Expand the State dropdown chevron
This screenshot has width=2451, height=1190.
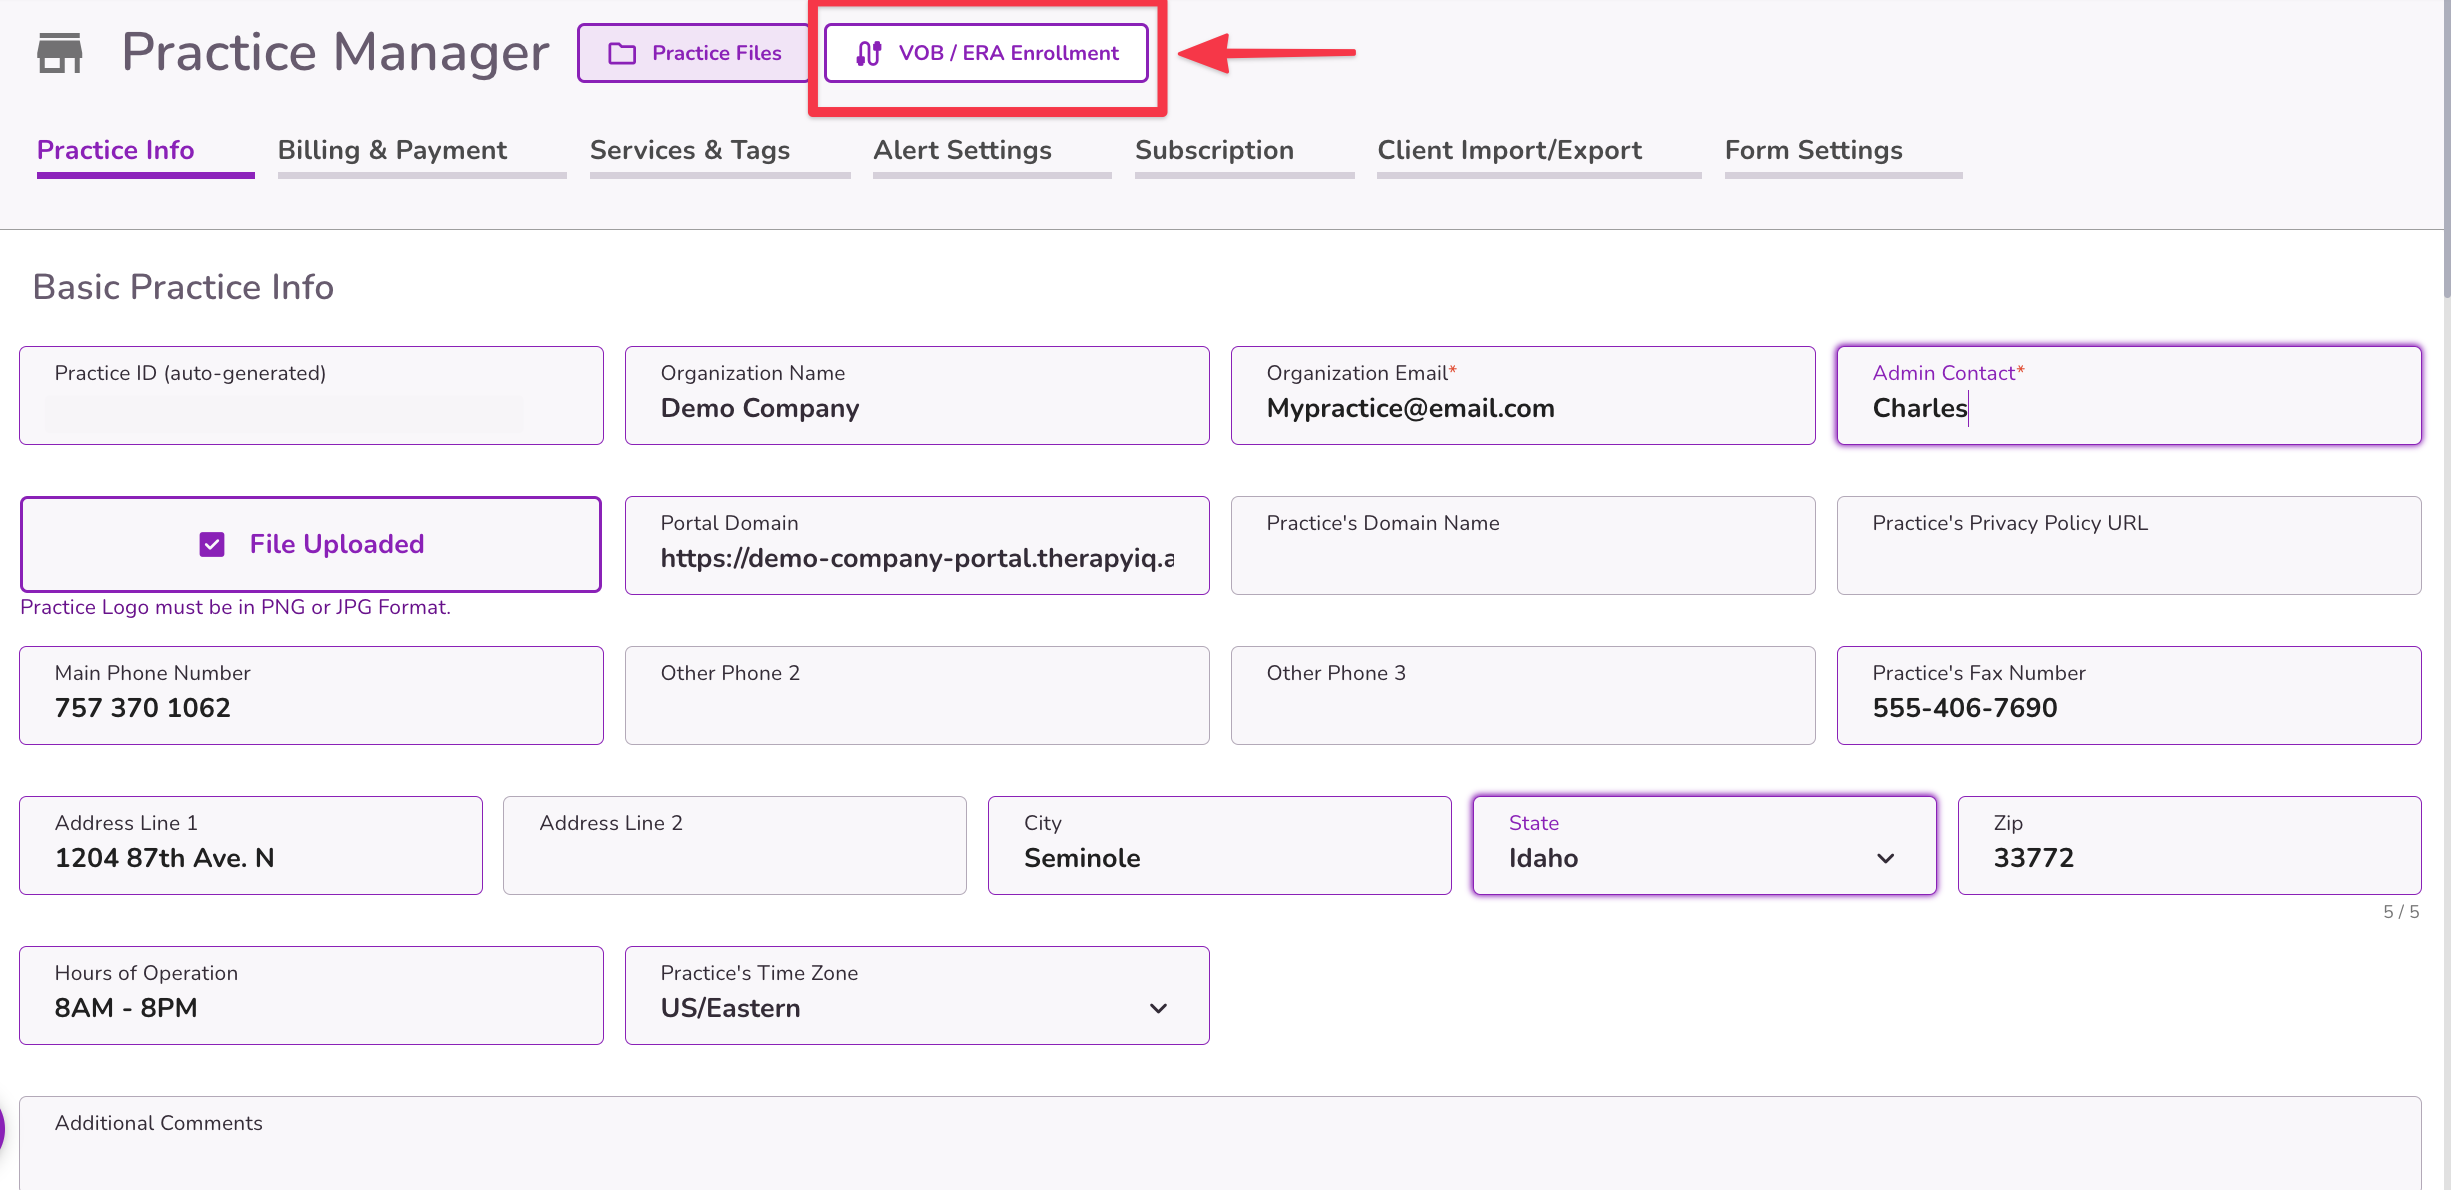(1885, 858)
